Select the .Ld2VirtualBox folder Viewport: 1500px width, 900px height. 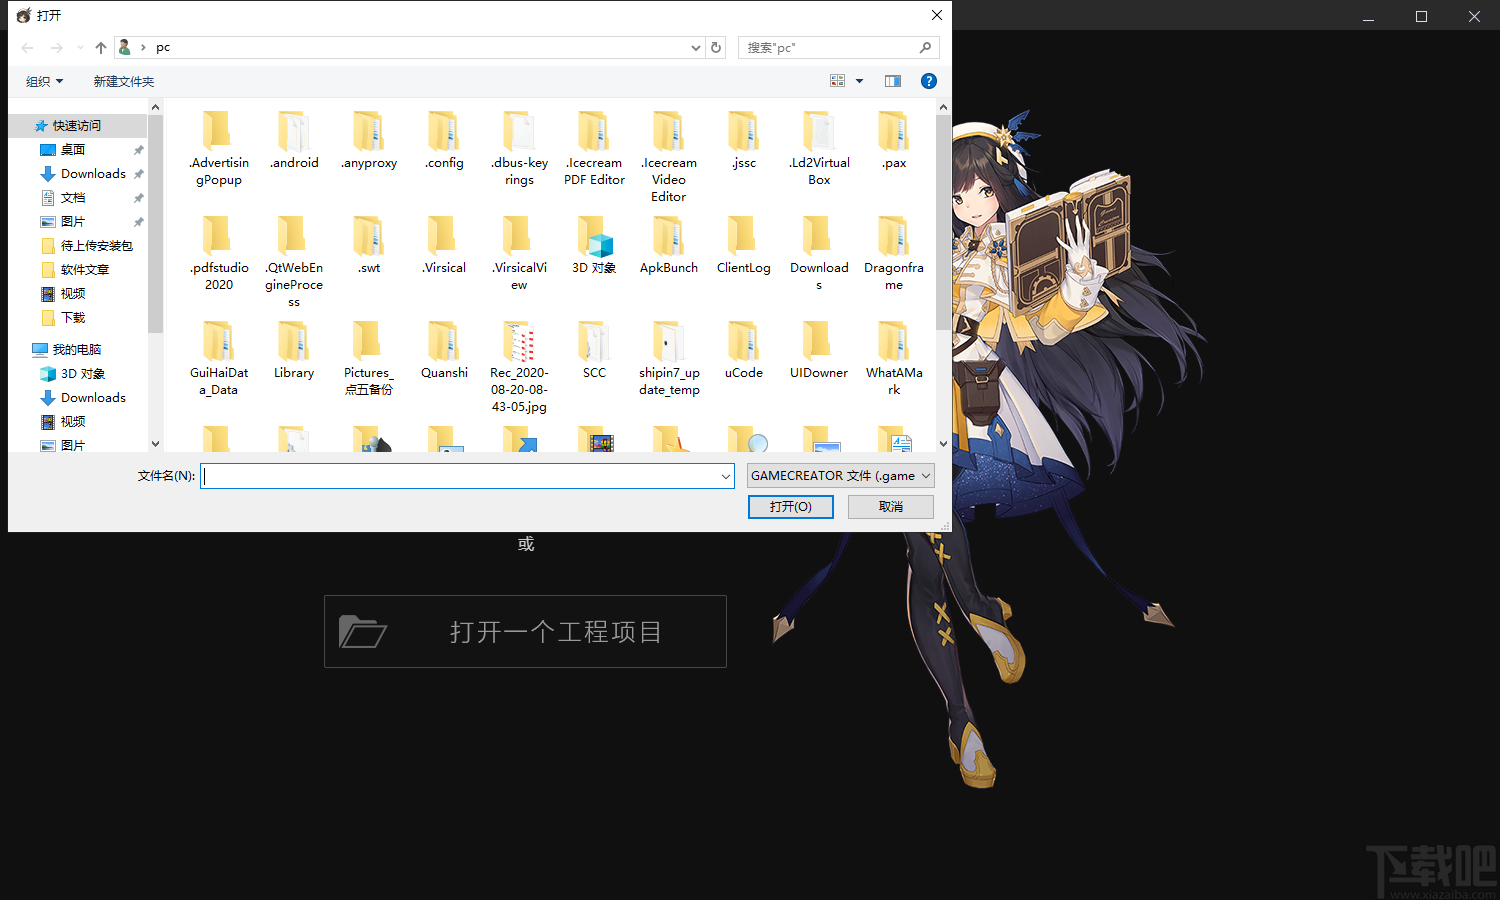[x=819, y=148]
